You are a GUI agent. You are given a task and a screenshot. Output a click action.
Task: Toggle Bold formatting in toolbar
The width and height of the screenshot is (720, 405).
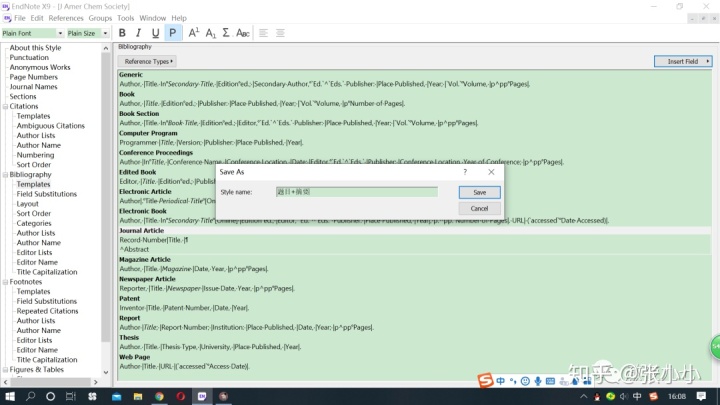click(x=122, y=33)
